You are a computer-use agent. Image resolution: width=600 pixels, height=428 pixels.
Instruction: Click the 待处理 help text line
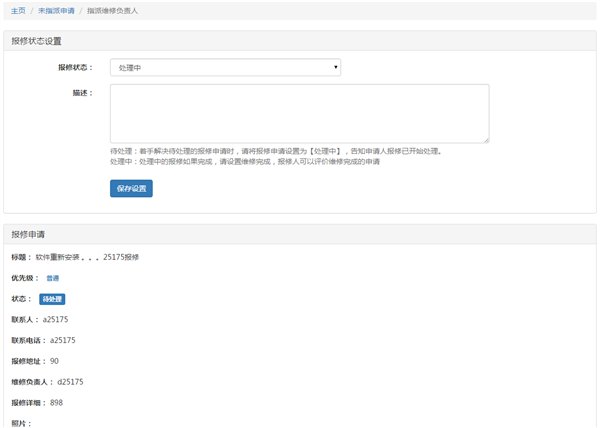276,151
